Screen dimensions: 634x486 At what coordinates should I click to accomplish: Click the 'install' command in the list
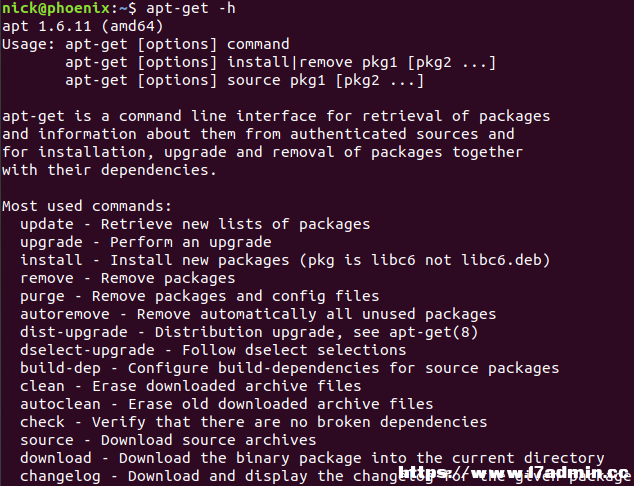point(51,260)
